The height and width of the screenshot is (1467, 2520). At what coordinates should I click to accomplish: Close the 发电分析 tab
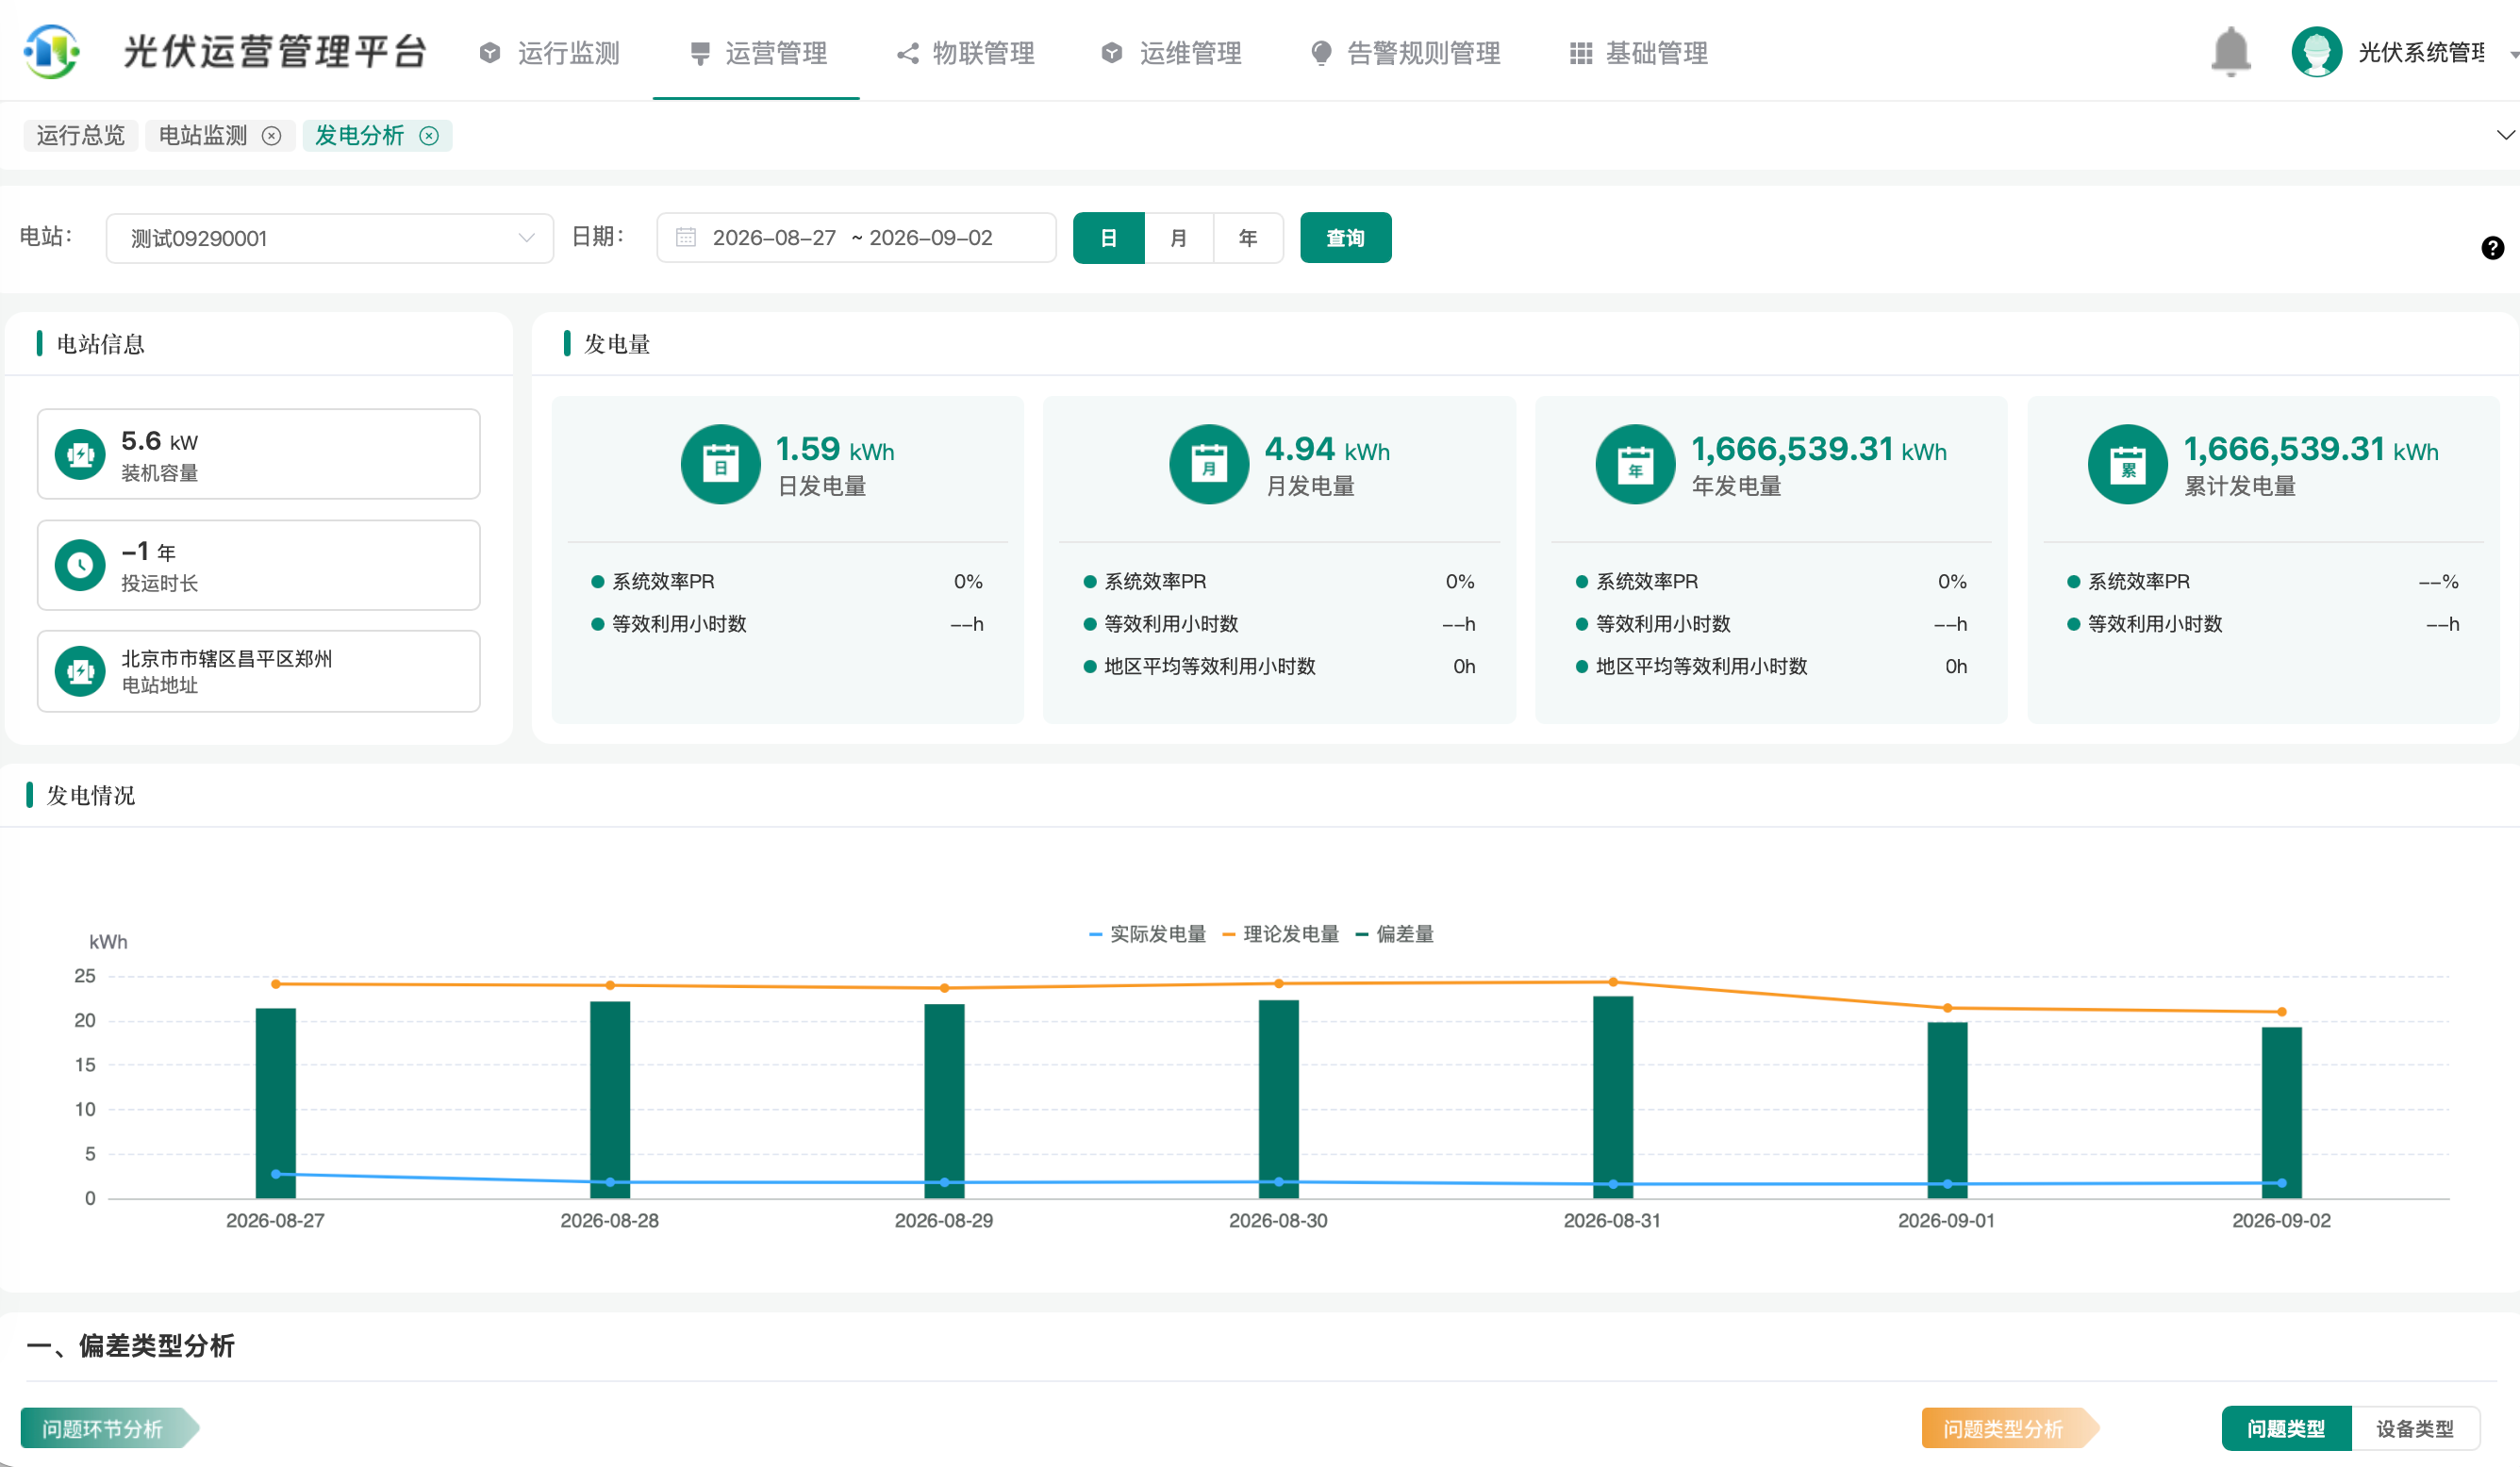(x=429, y=136)
